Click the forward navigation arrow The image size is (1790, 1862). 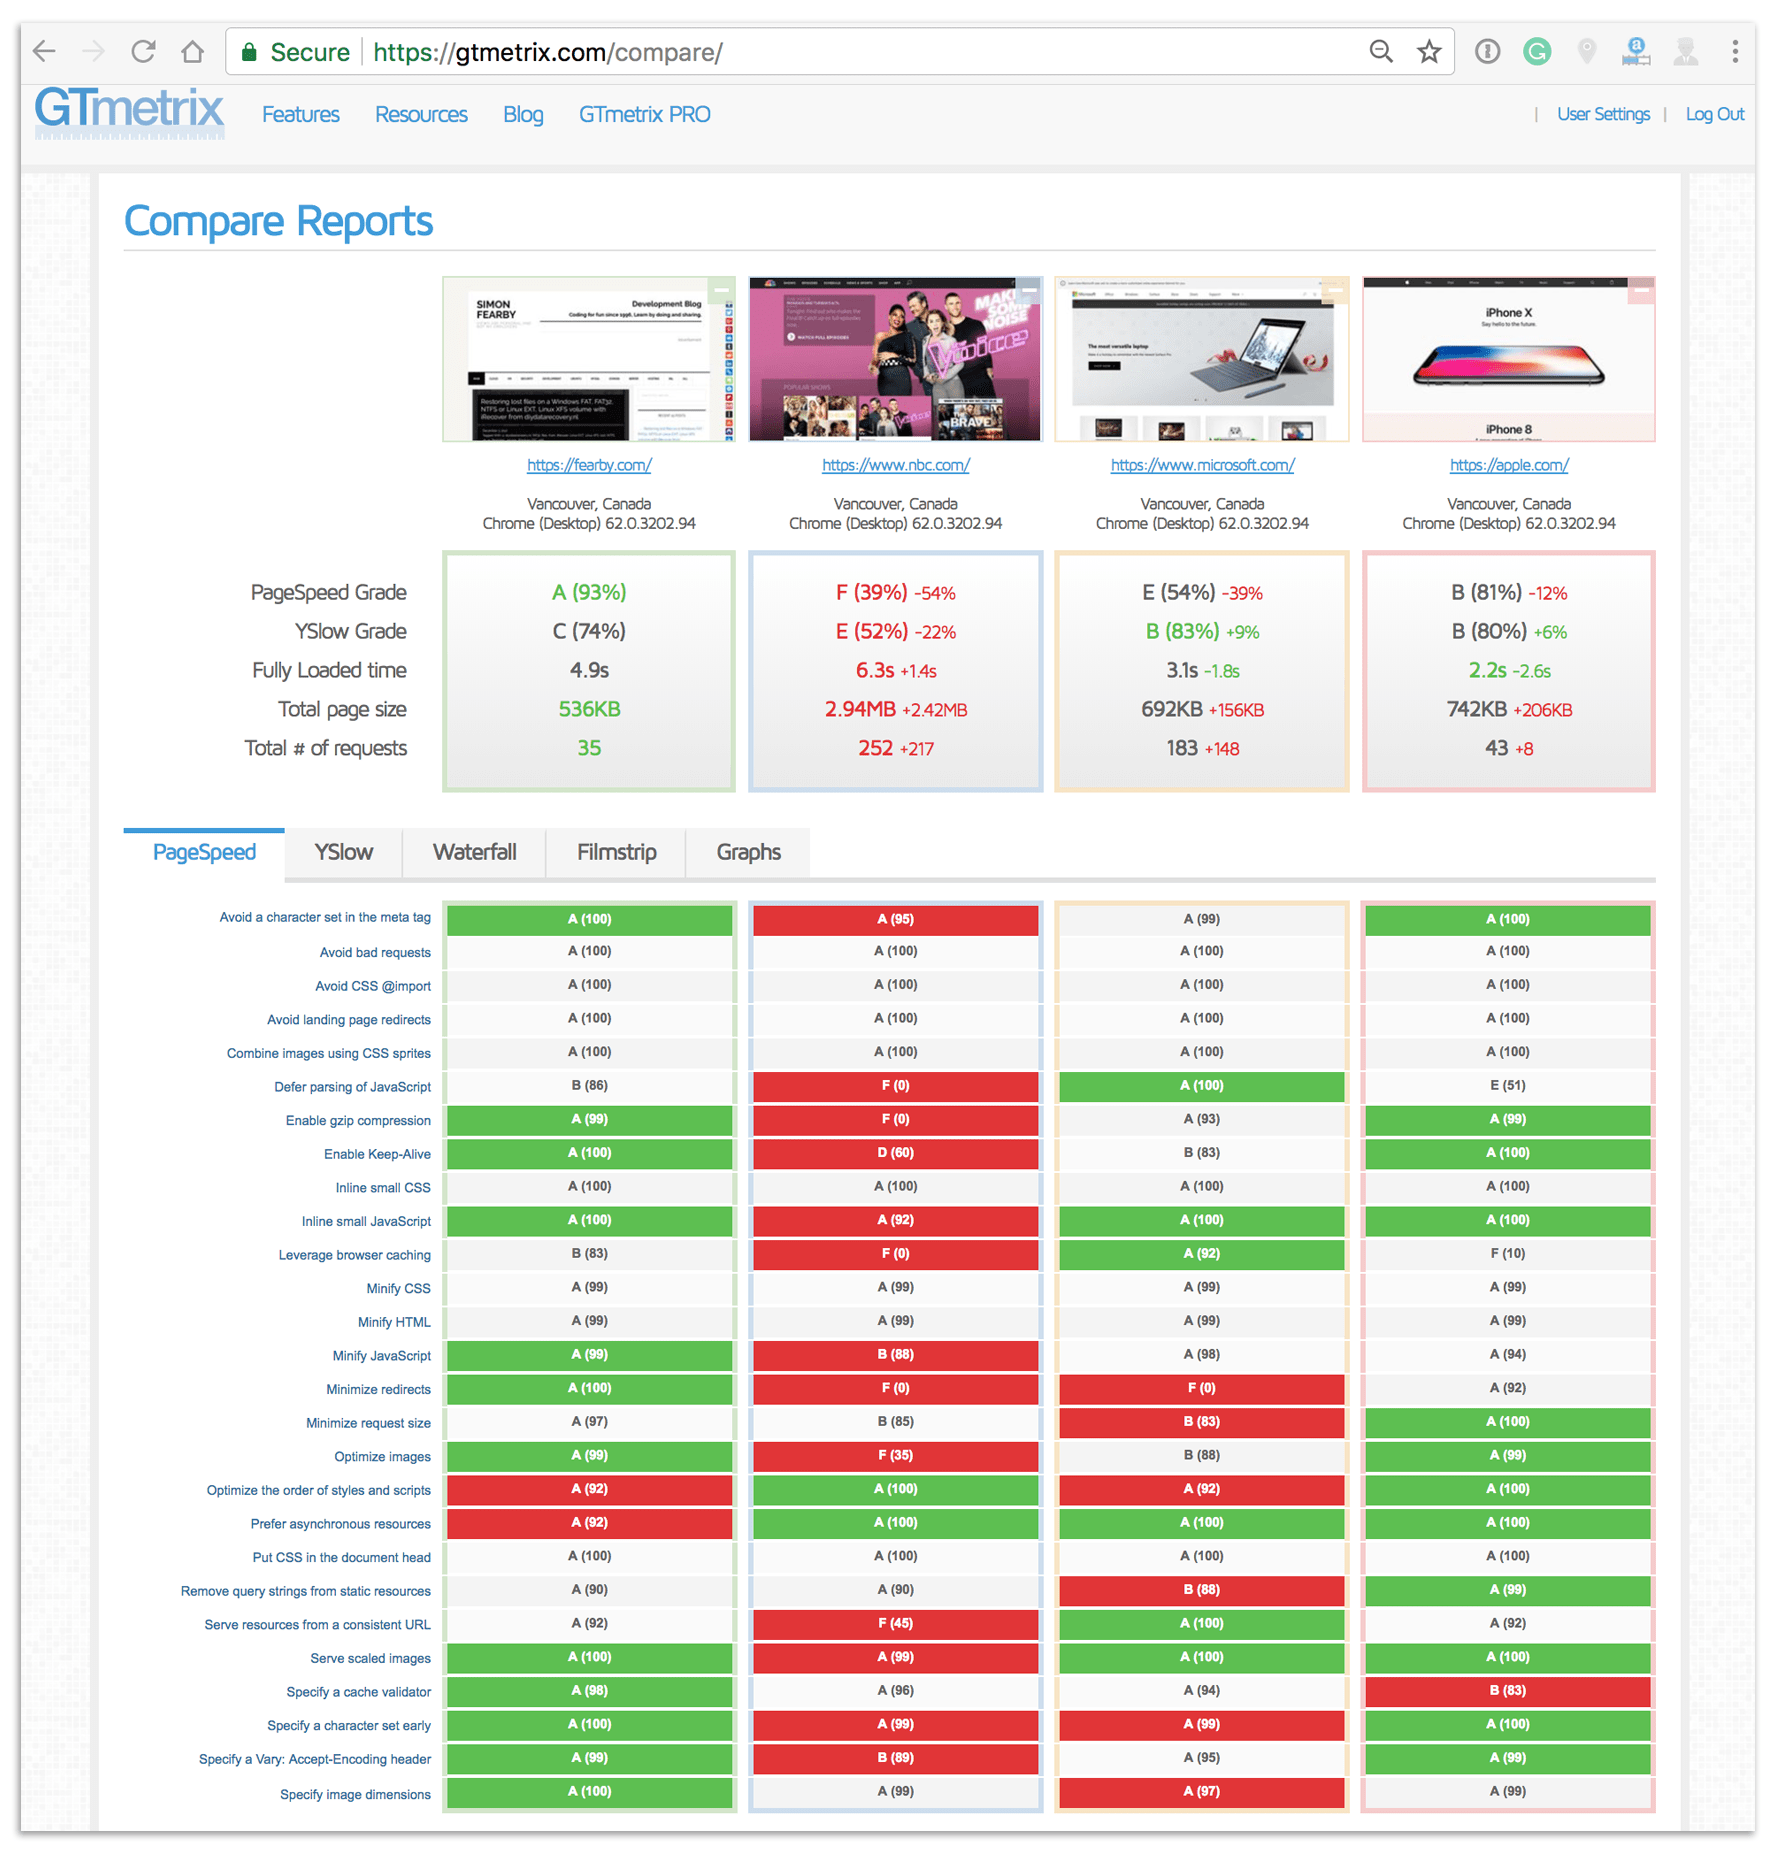tap(93, 51)
